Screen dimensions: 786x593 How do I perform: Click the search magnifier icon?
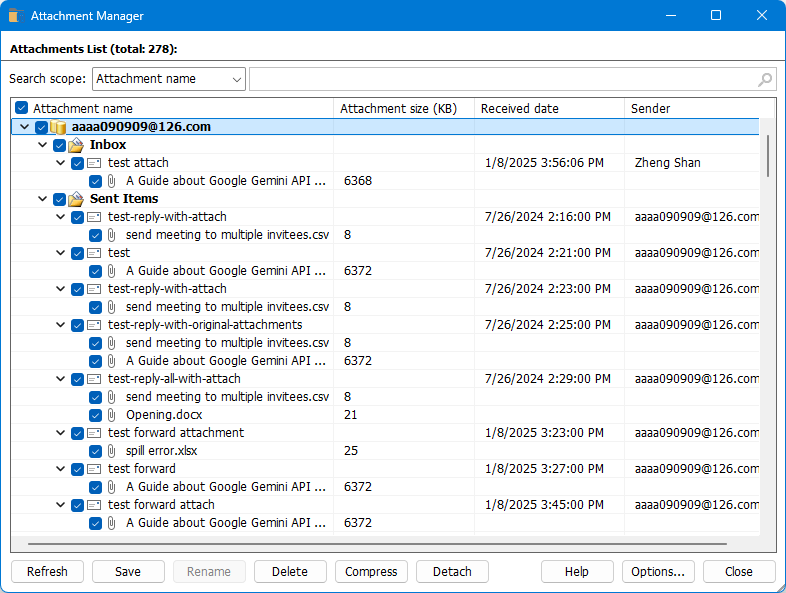pyautogui.click(x=765, y=80)
